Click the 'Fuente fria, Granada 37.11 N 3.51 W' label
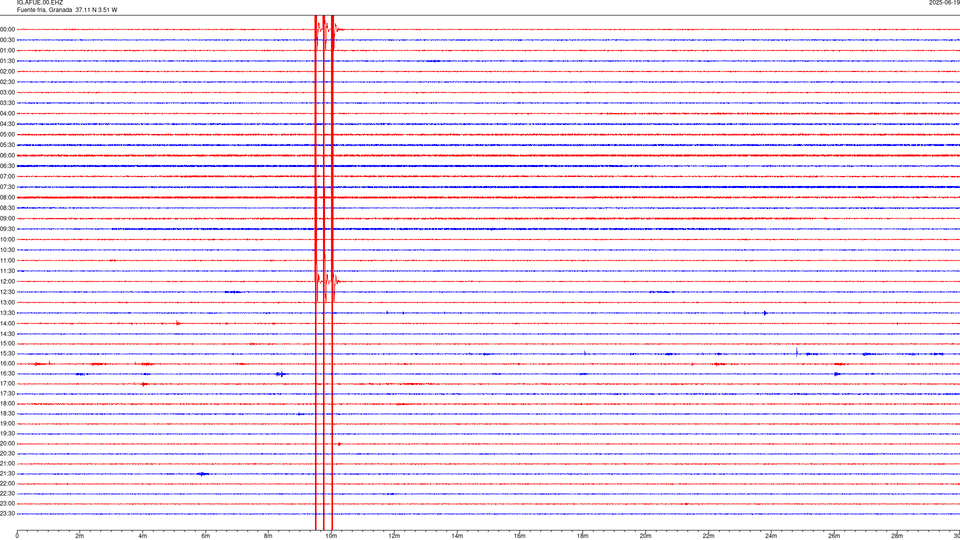This screenshot has width=960, height=540. pos(67,10)
